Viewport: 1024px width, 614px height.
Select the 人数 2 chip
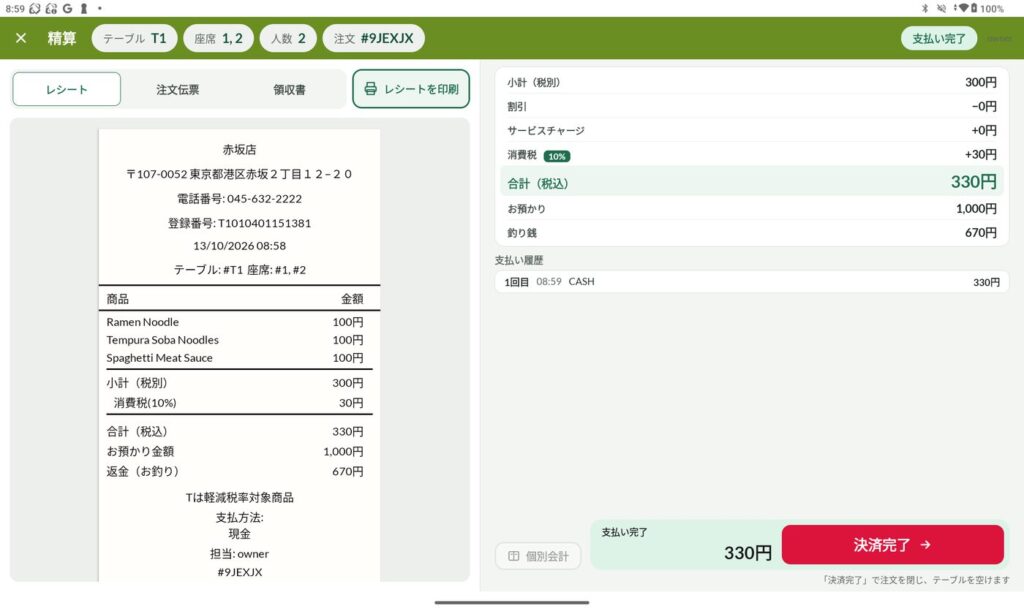[x=288, y=38]
